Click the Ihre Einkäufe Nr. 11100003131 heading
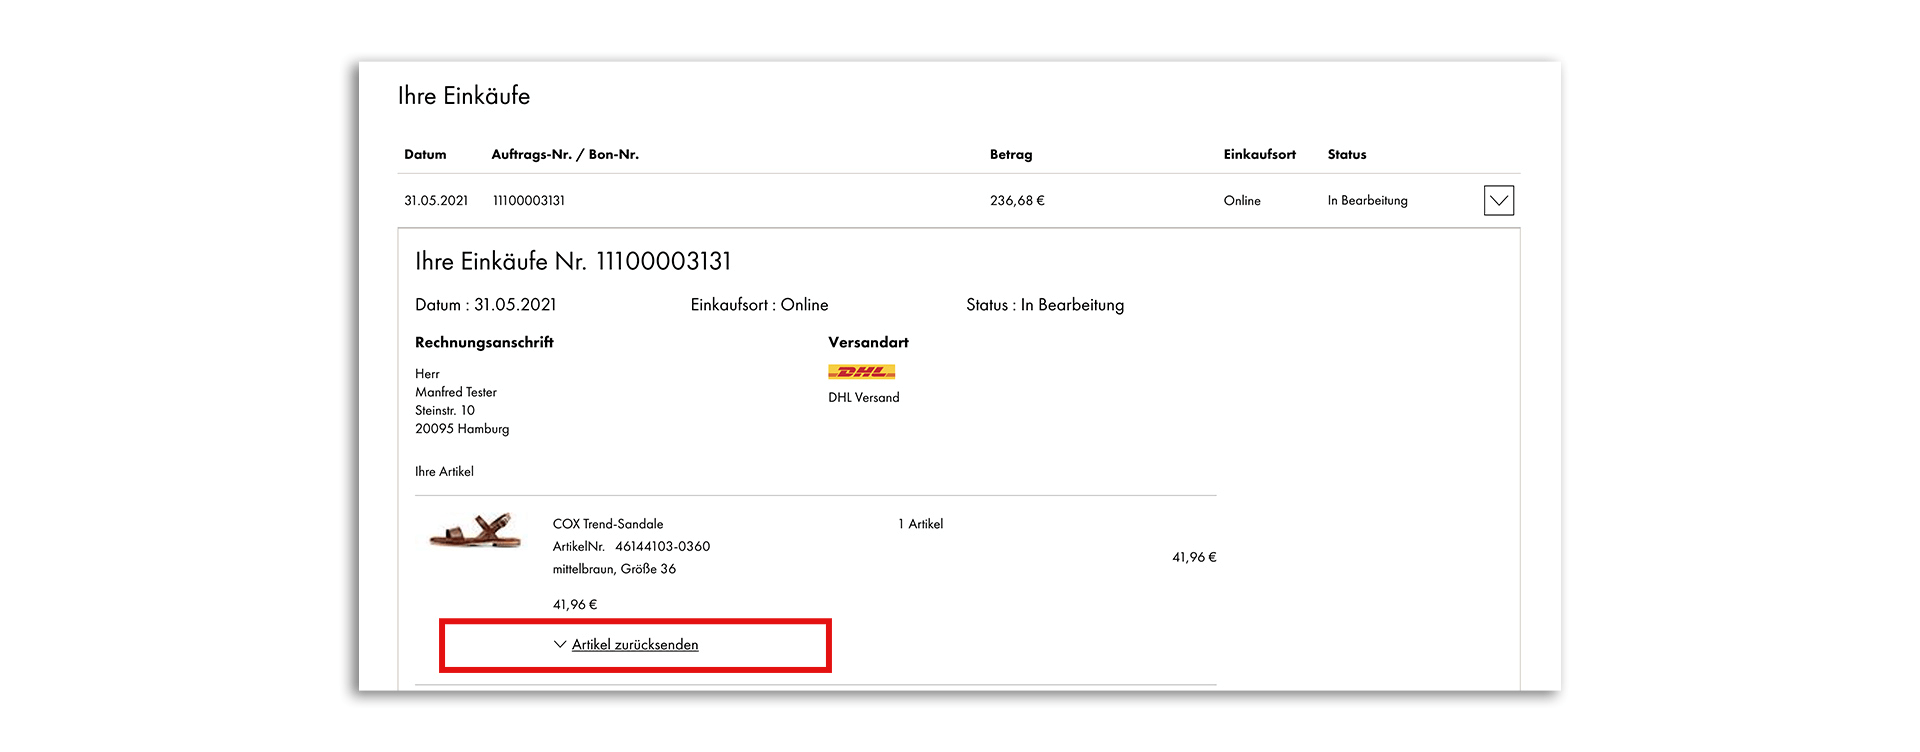1920x752 pixels. click(x=573, y=262)
